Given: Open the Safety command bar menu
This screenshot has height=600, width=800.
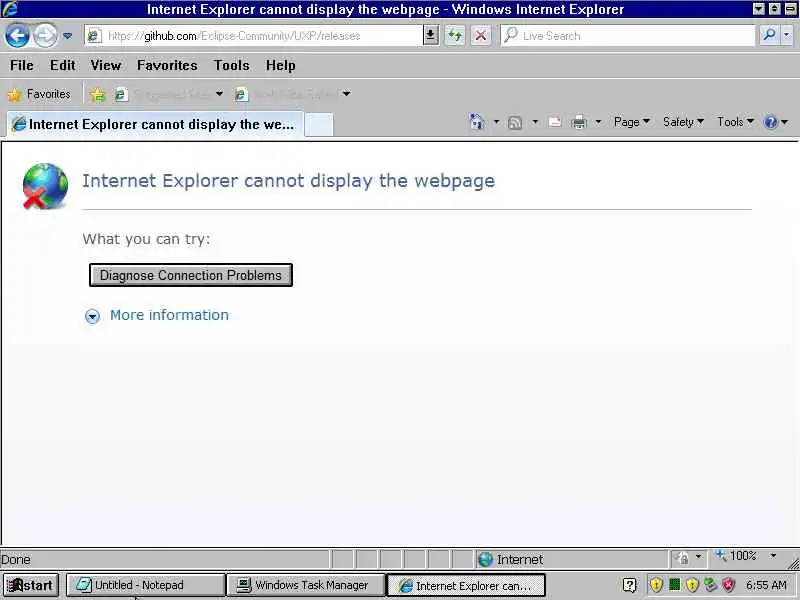Looking at the screenshot, I should click(683, 122).
